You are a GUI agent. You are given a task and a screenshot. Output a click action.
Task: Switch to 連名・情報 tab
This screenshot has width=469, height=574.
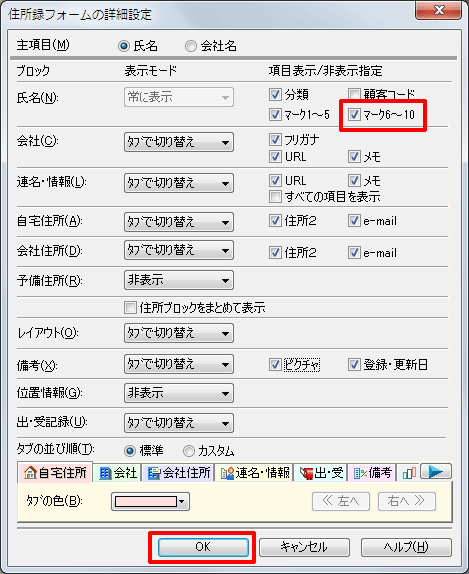tap(254, 473)
